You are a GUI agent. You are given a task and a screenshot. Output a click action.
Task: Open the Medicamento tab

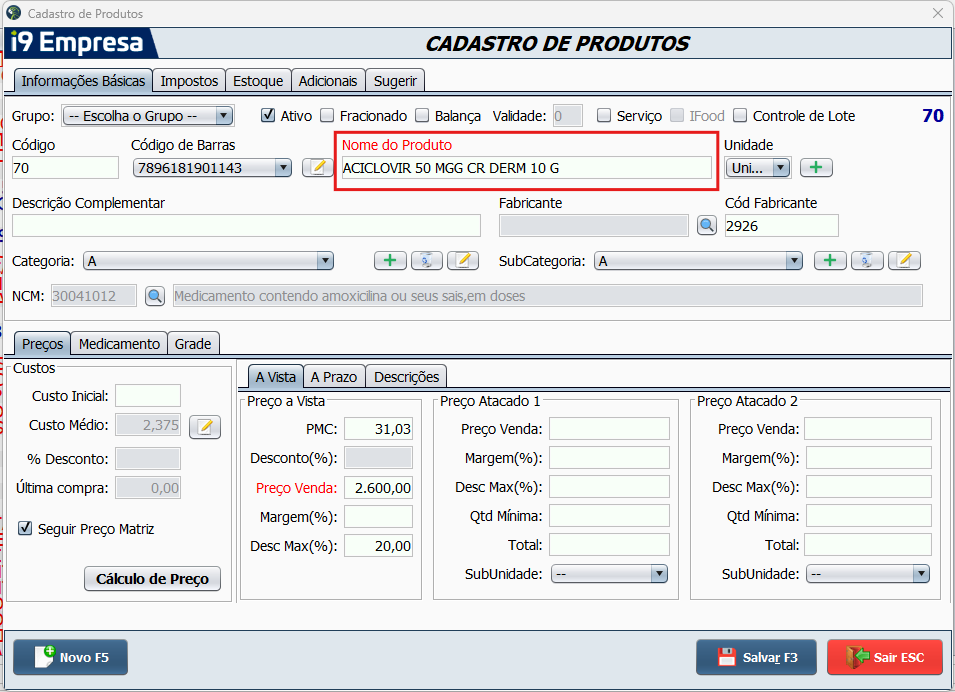coord(119,344)
